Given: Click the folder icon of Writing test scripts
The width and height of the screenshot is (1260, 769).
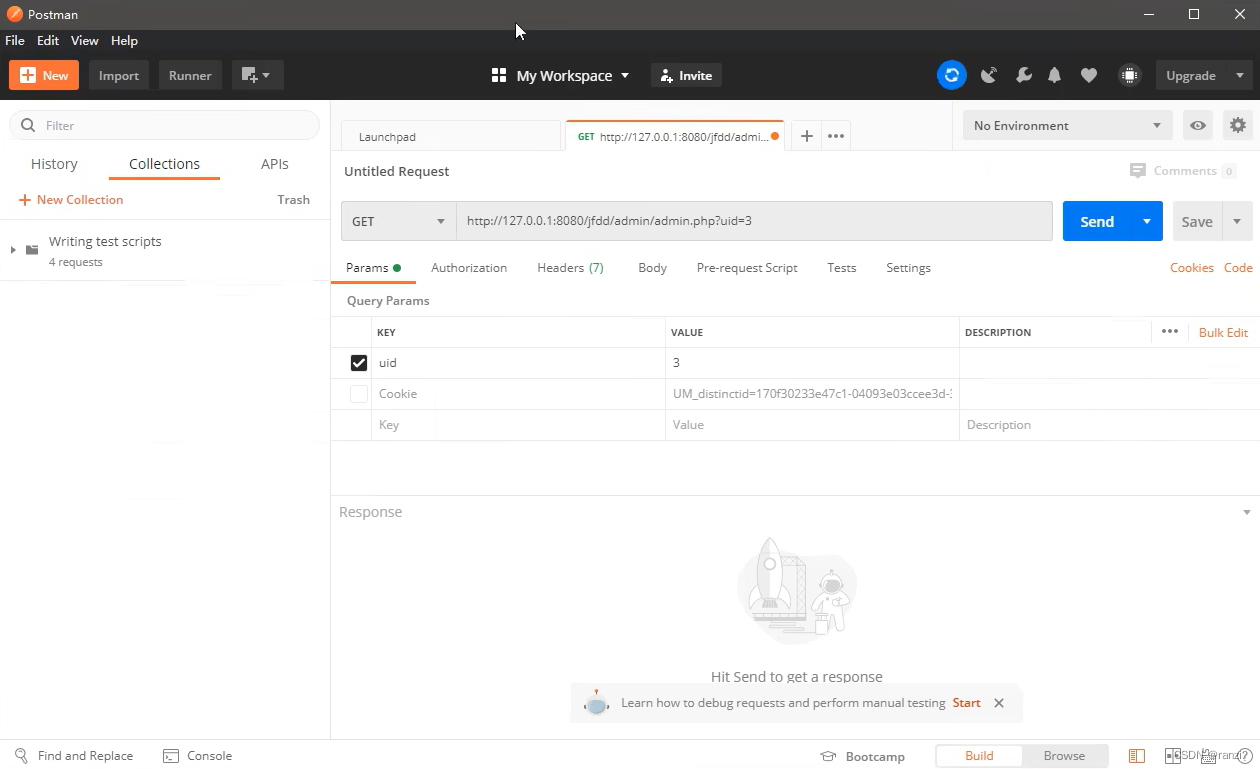Looking at the screenshot, I should (32, 250).
